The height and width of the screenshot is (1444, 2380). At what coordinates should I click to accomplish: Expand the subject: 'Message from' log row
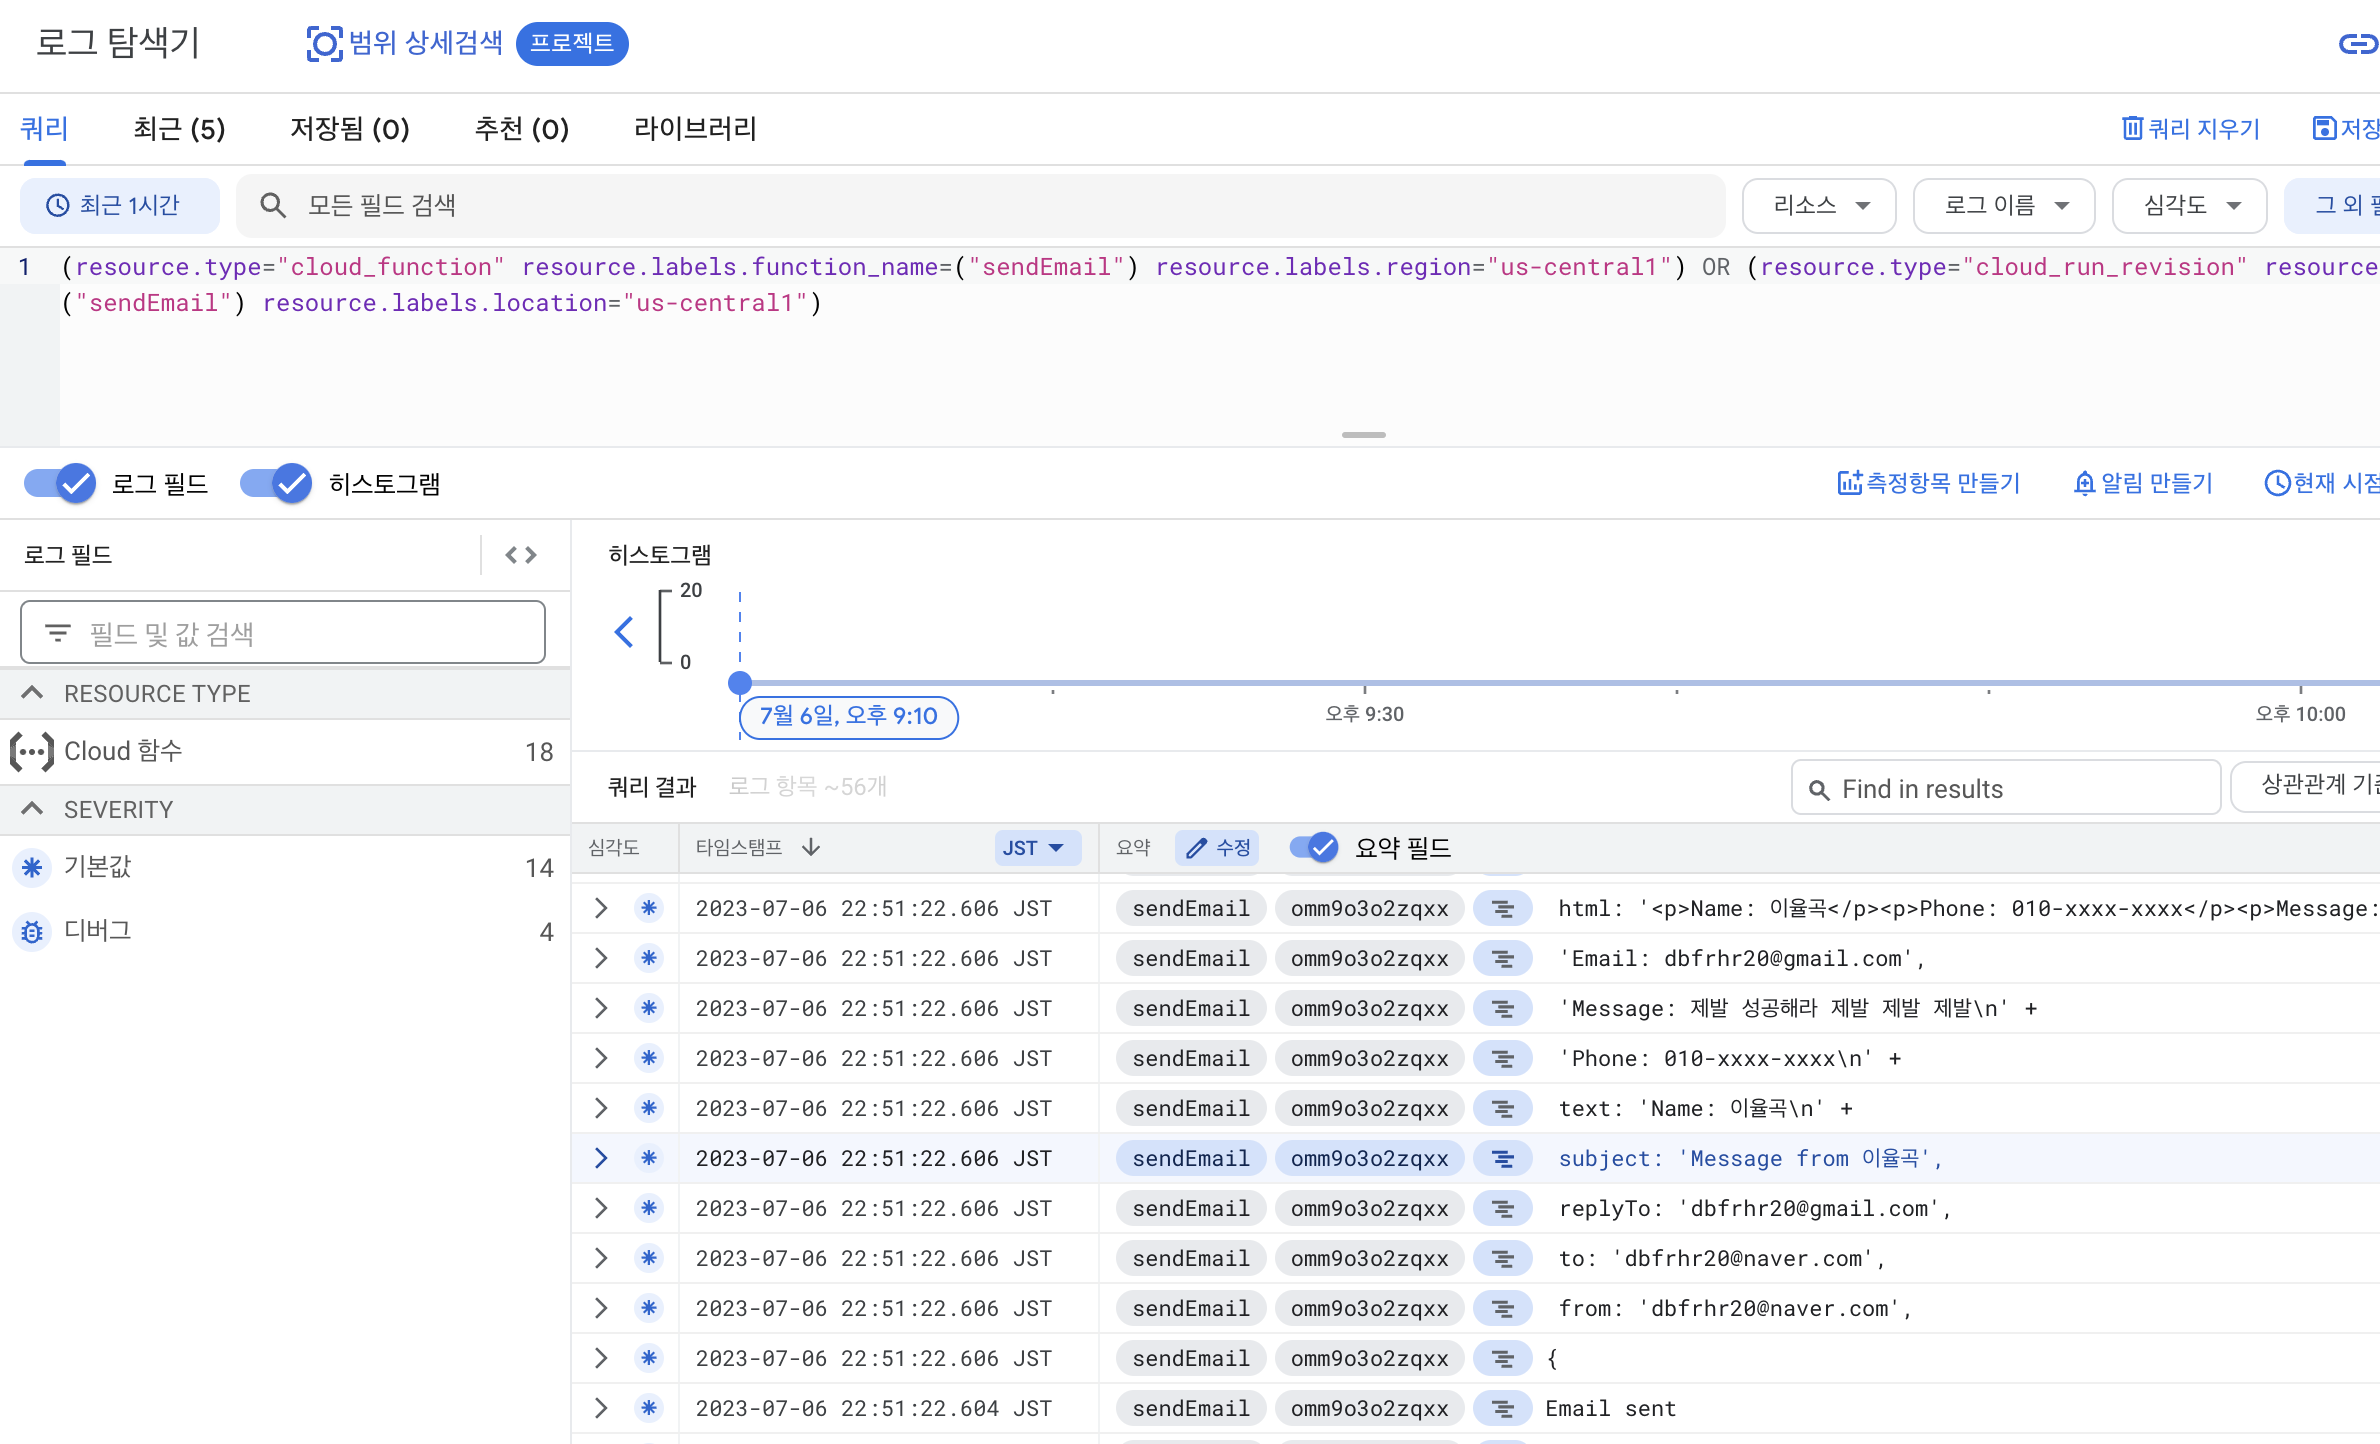[x=601, y=1158]
